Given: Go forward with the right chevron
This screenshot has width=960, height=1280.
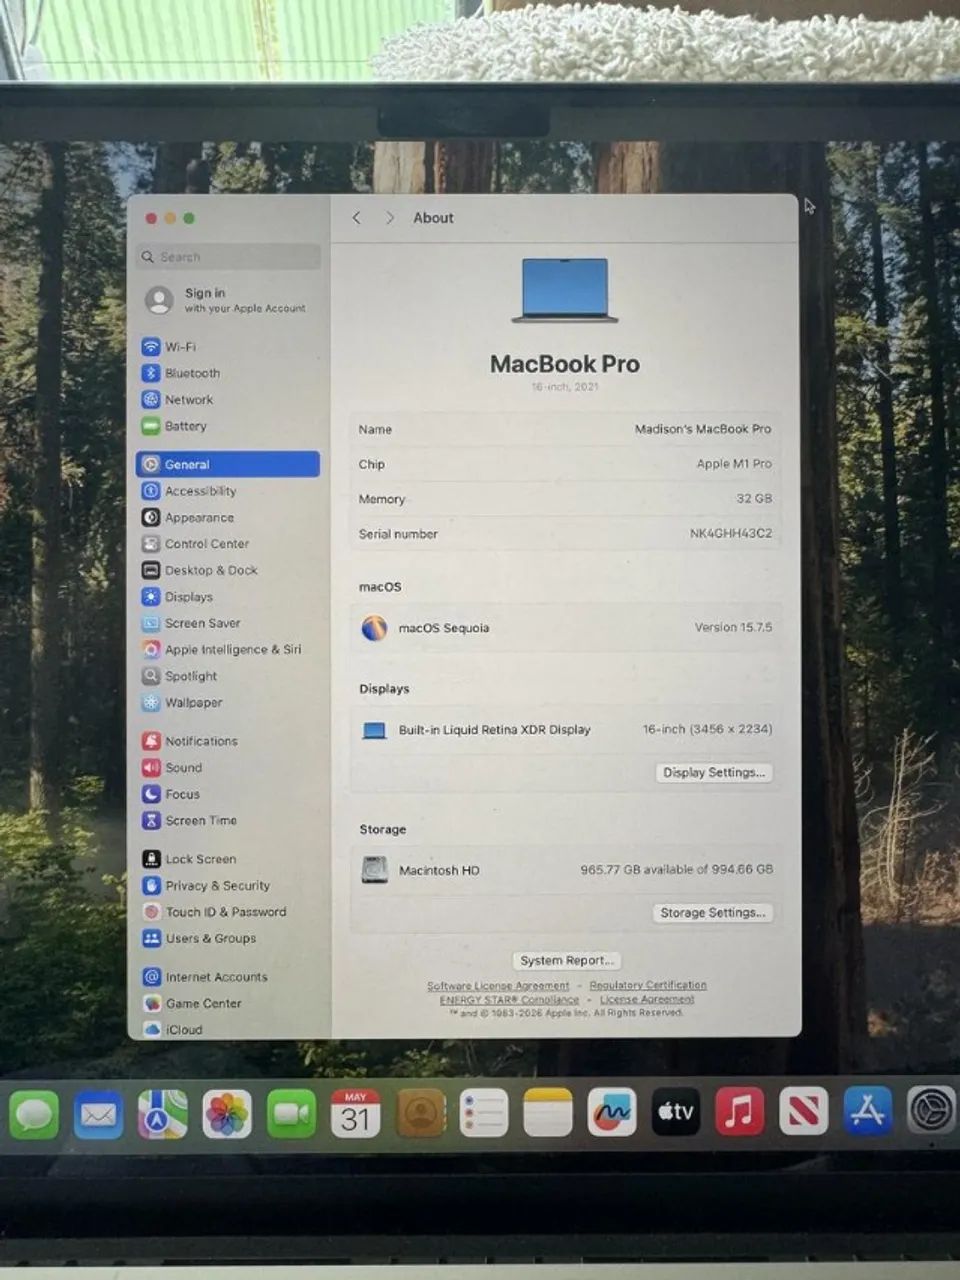Looking at the screenshot, I should coord(390,218).
